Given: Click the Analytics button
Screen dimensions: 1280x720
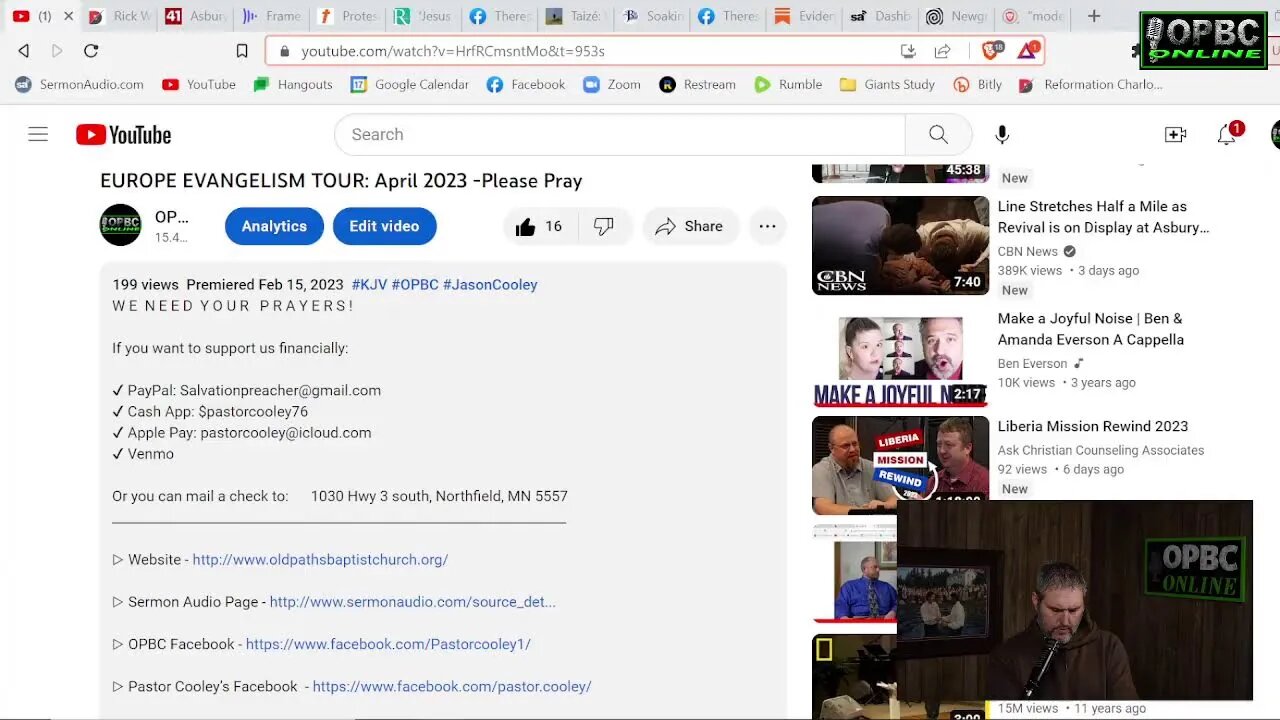Looking at the screenshot, I should pos(274,226).
